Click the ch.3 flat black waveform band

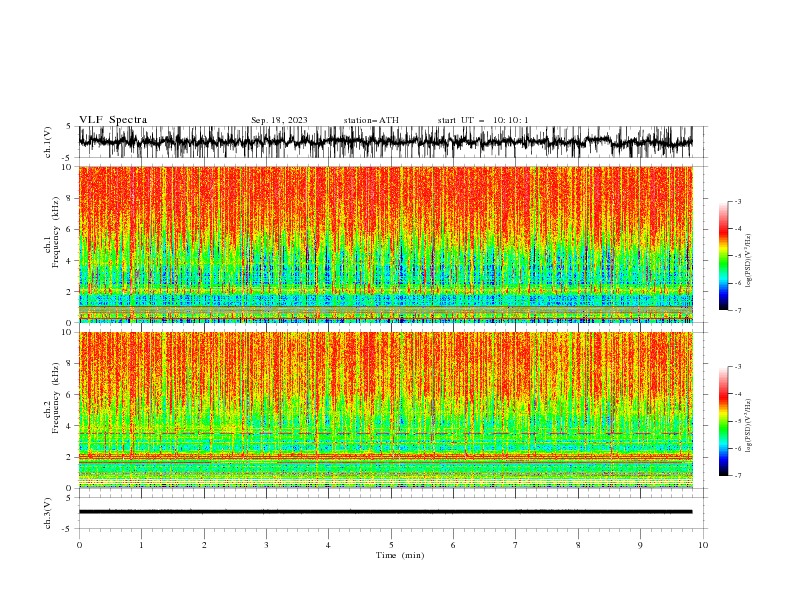coord(385,512)
